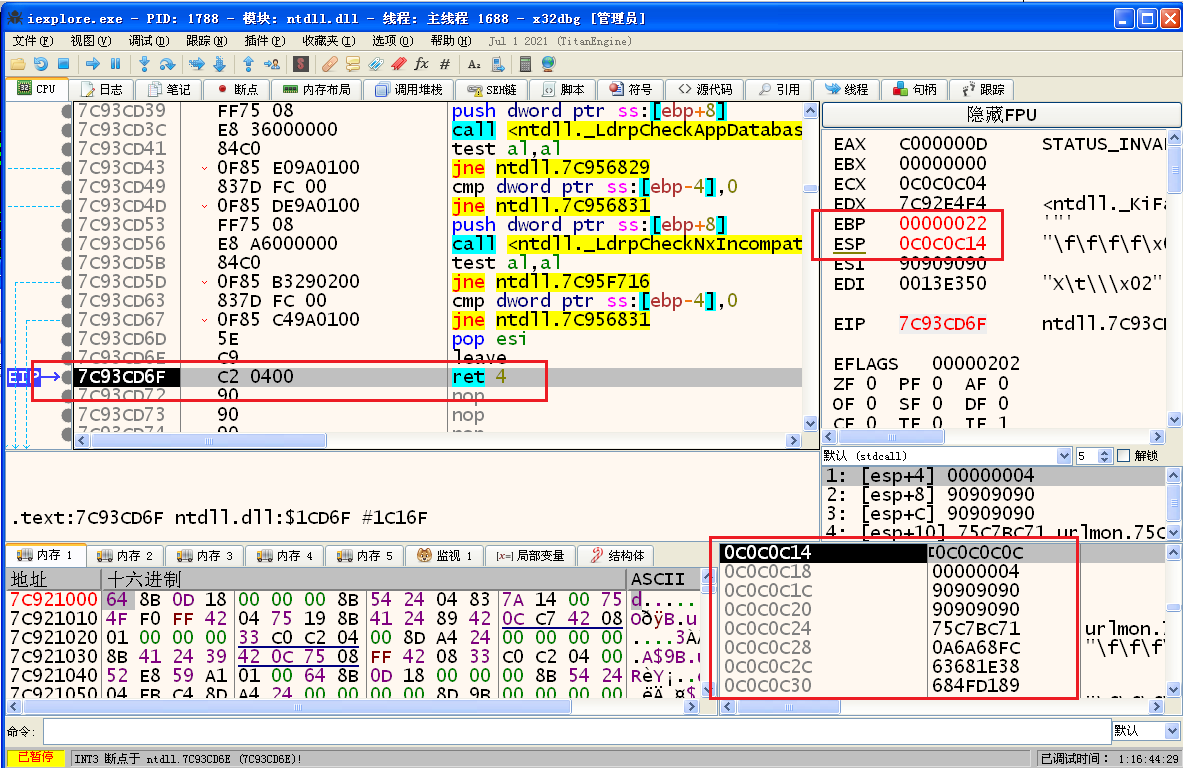The image size is (1183, 768).
Task: Pause execution with the pause icon
Action: click(116, 64)
